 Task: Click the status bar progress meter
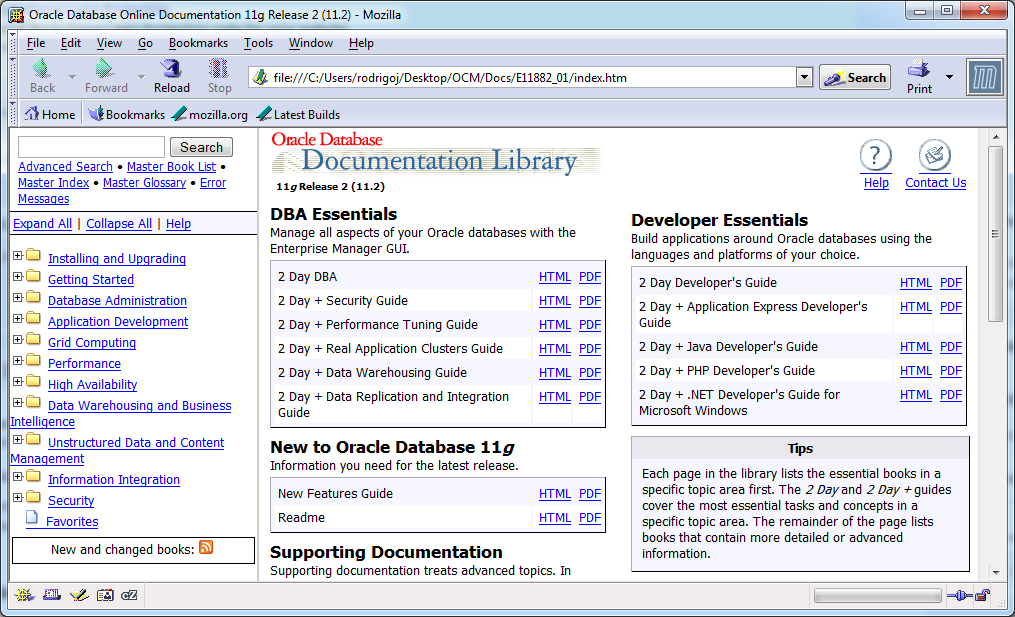[x=877, y=596]
